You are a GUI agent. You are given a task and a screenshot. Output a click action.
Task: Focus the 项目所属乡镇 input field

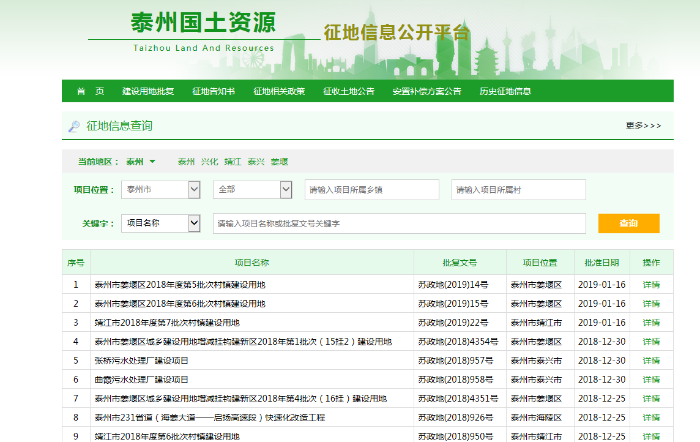click(372, 189)
